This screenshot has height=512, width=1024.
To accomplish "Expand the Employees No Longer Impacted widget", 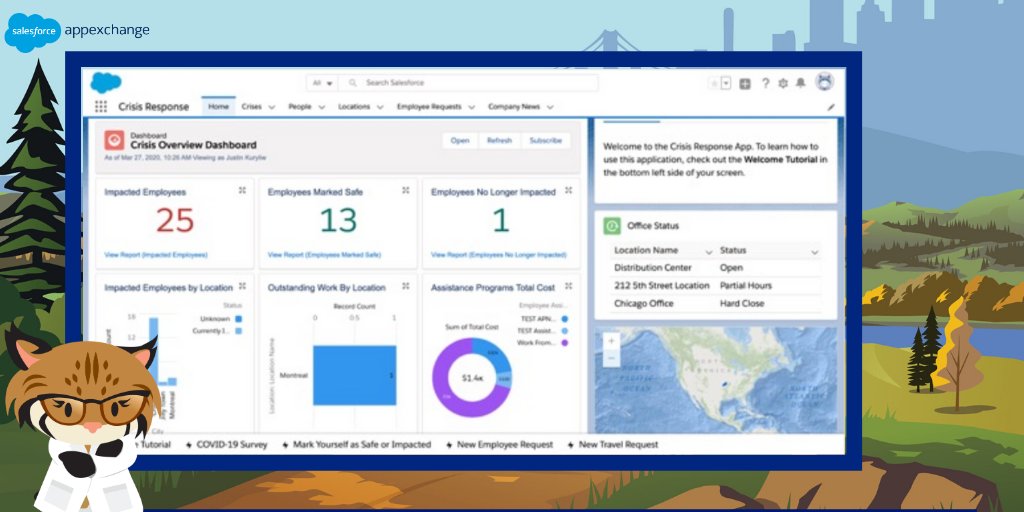I will 568,190.
